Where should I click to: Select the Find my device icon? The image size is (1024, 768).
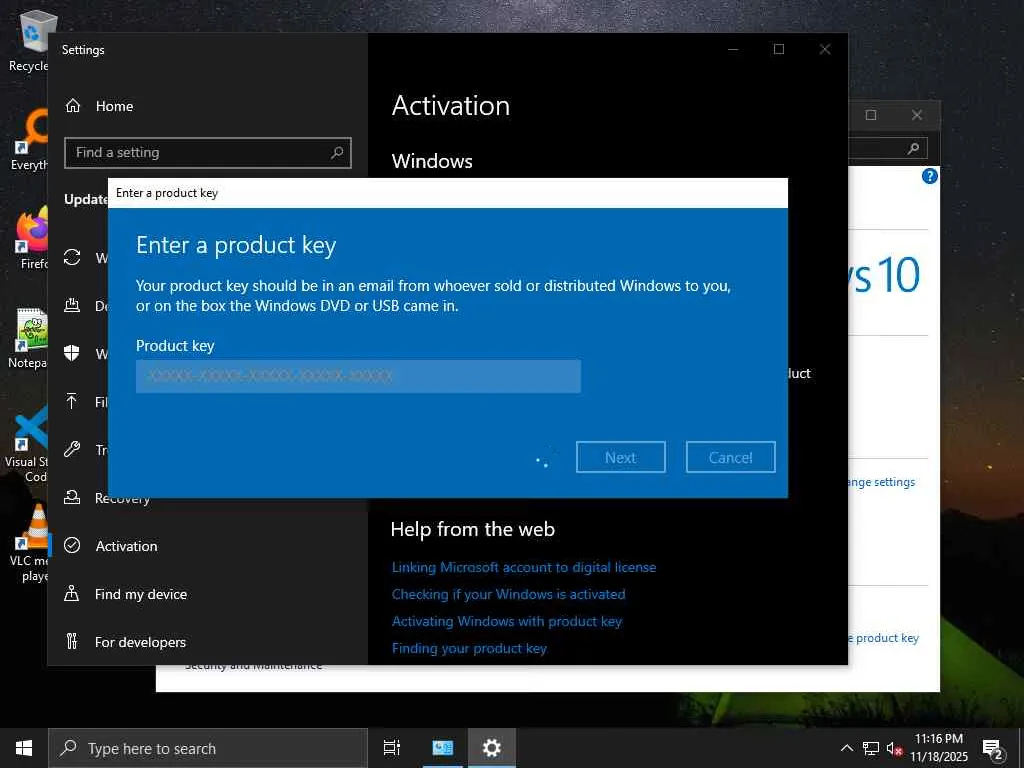72,594
